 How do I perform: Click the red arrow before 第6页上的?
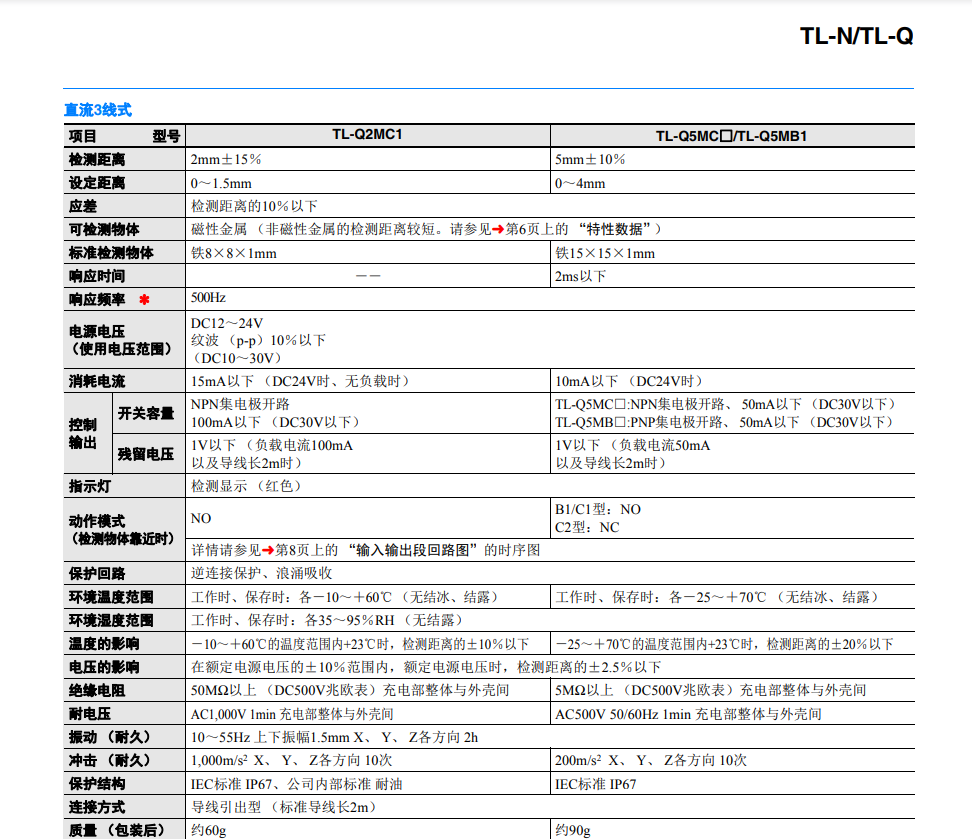click(498, 230)
